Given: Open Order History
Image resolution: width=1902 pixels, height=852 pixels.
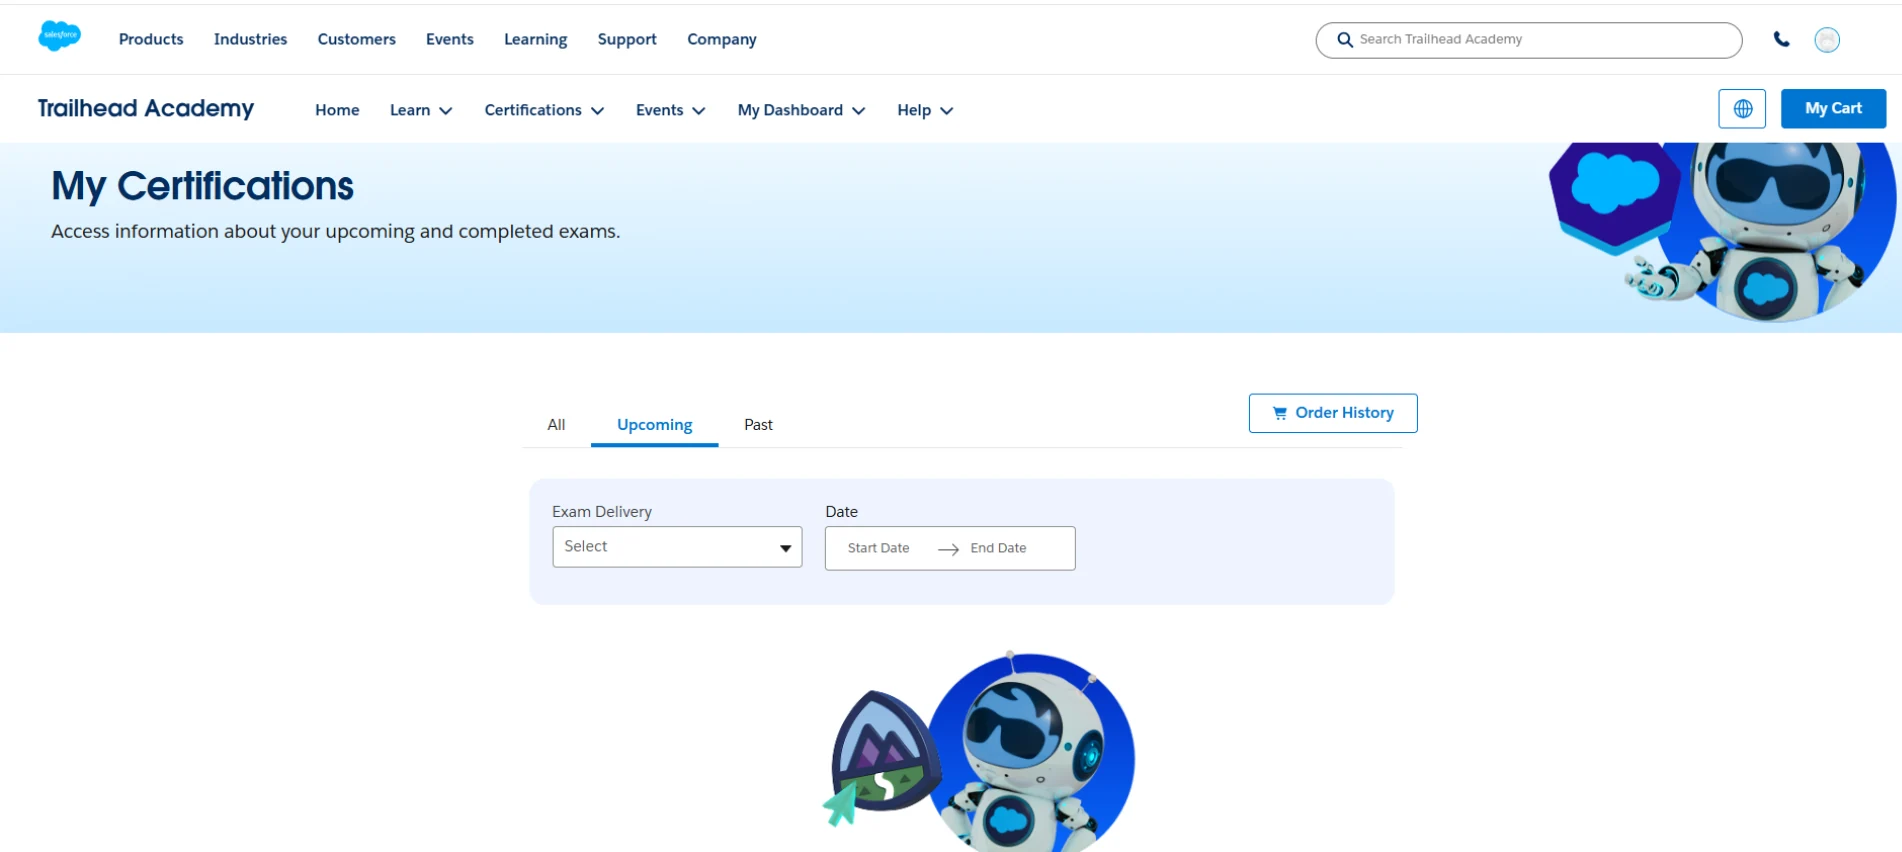Looking at the screenshot, I should click(1333, 413).
